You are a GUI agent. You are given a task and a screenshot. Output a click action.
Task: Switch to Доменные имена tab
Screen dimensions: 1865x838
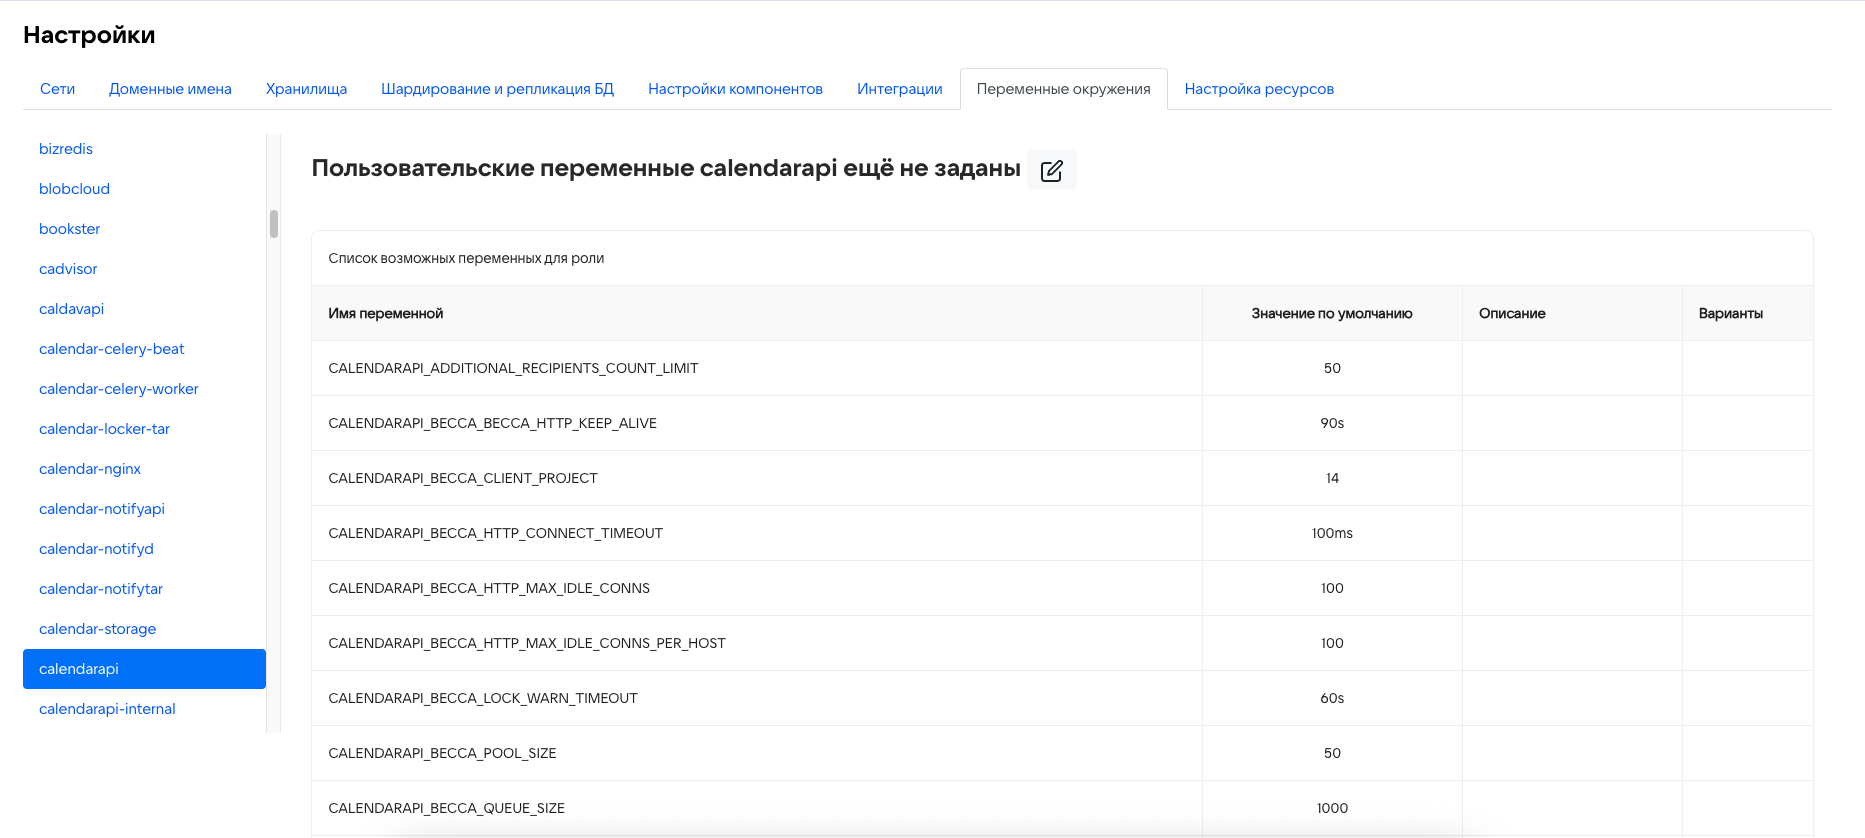pyautogui.click(x=170, y=89)
